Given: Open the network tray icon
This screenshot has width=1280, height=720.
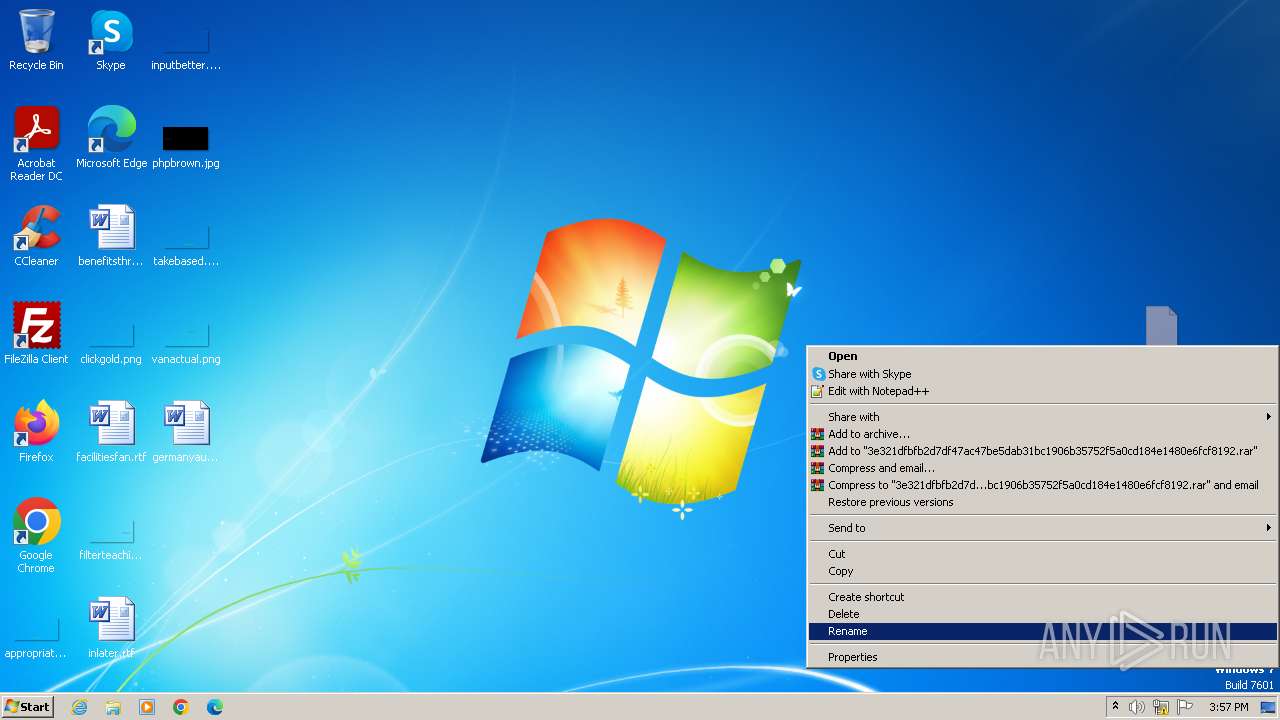Looking at the screenshot, I should (x=1161, y=707).
